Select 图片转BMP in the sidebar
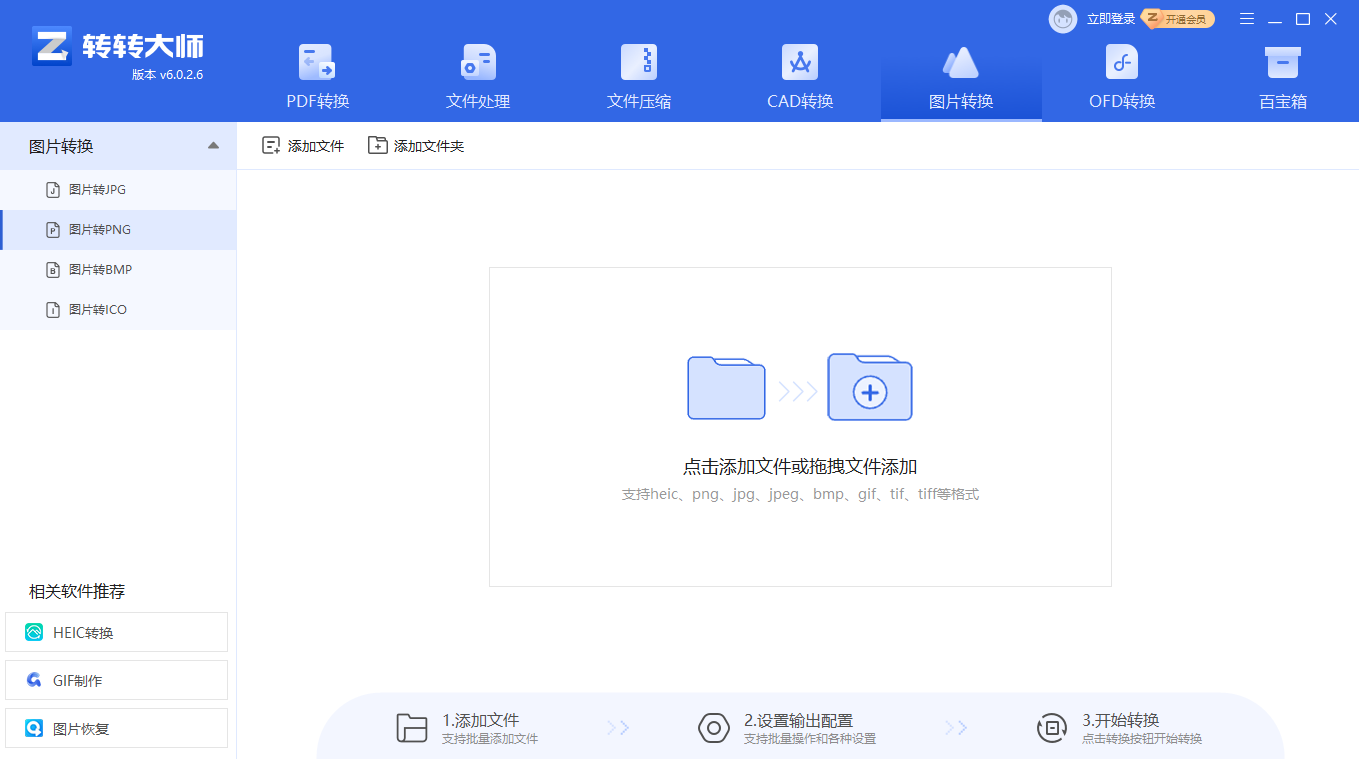 pyautogui.click(x=100, y=270)
